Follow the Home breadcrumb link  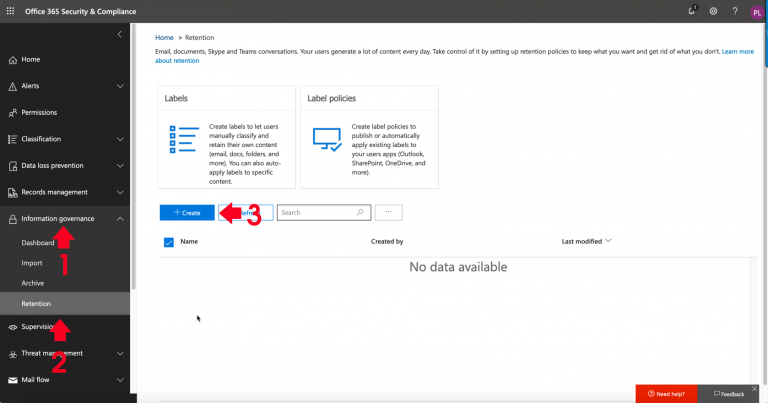[164, 37]
